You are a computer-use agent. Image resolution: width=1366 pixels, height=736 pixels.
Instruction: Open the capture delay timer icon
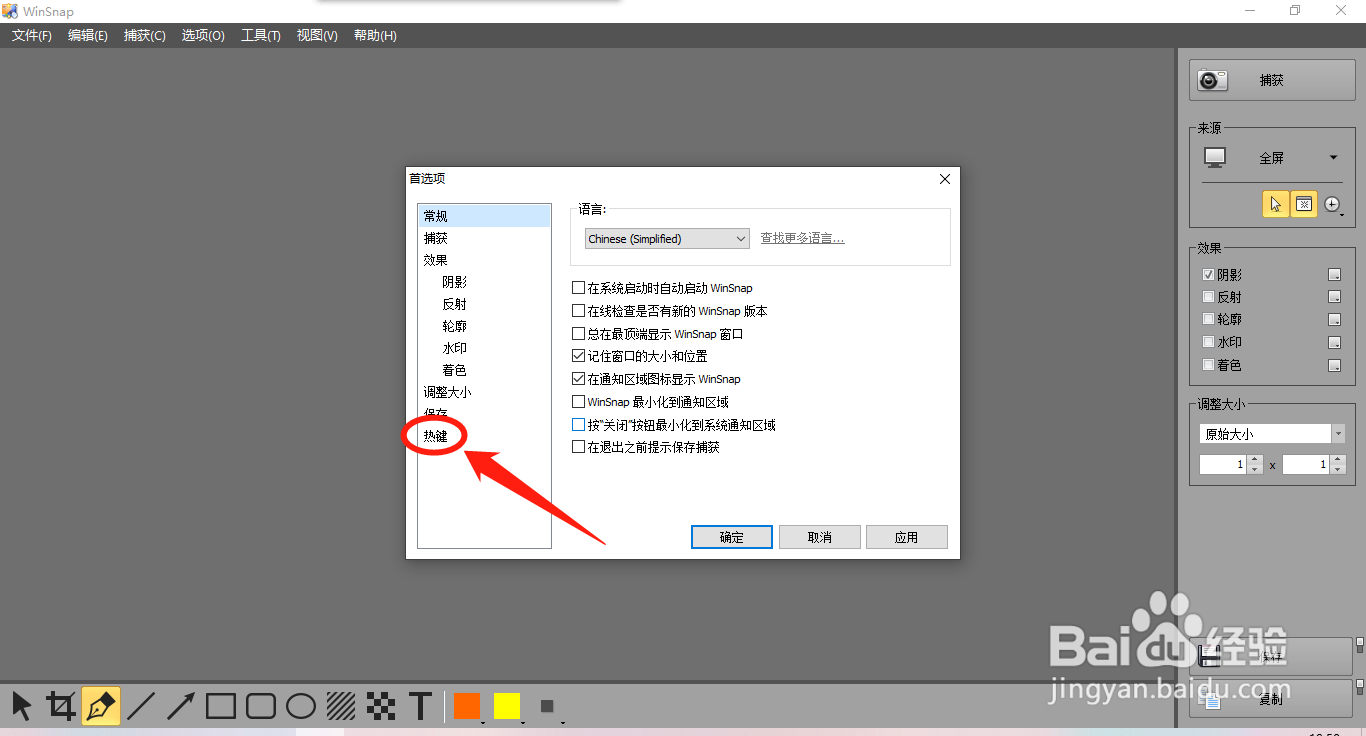point(1333,205)
